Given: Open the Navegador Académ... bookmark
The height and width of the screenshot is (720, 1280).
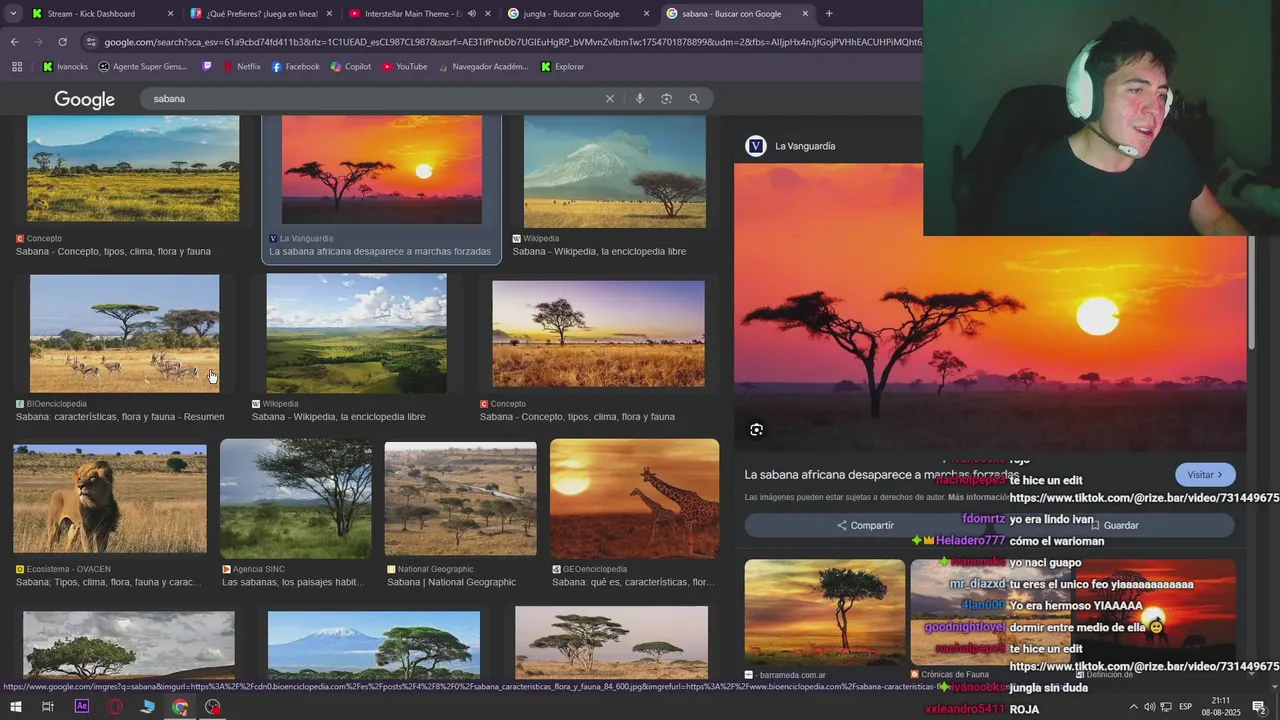Looking at the screenshot, I should tap(482, 67).
